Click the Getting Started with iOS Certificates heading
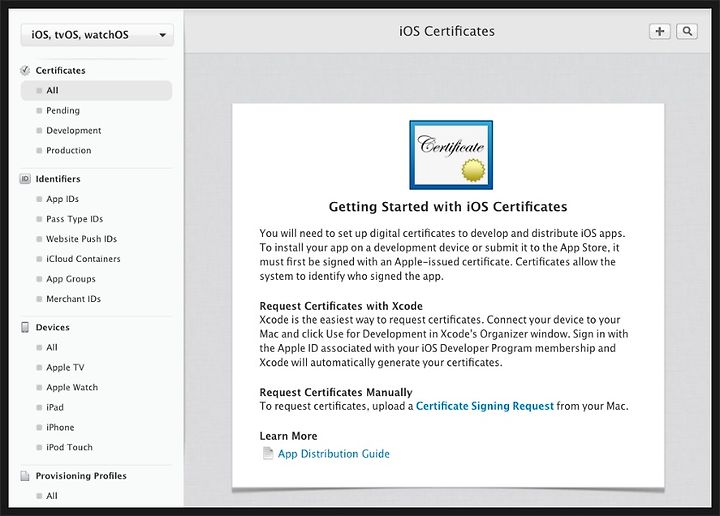 (x=448, y=207)
